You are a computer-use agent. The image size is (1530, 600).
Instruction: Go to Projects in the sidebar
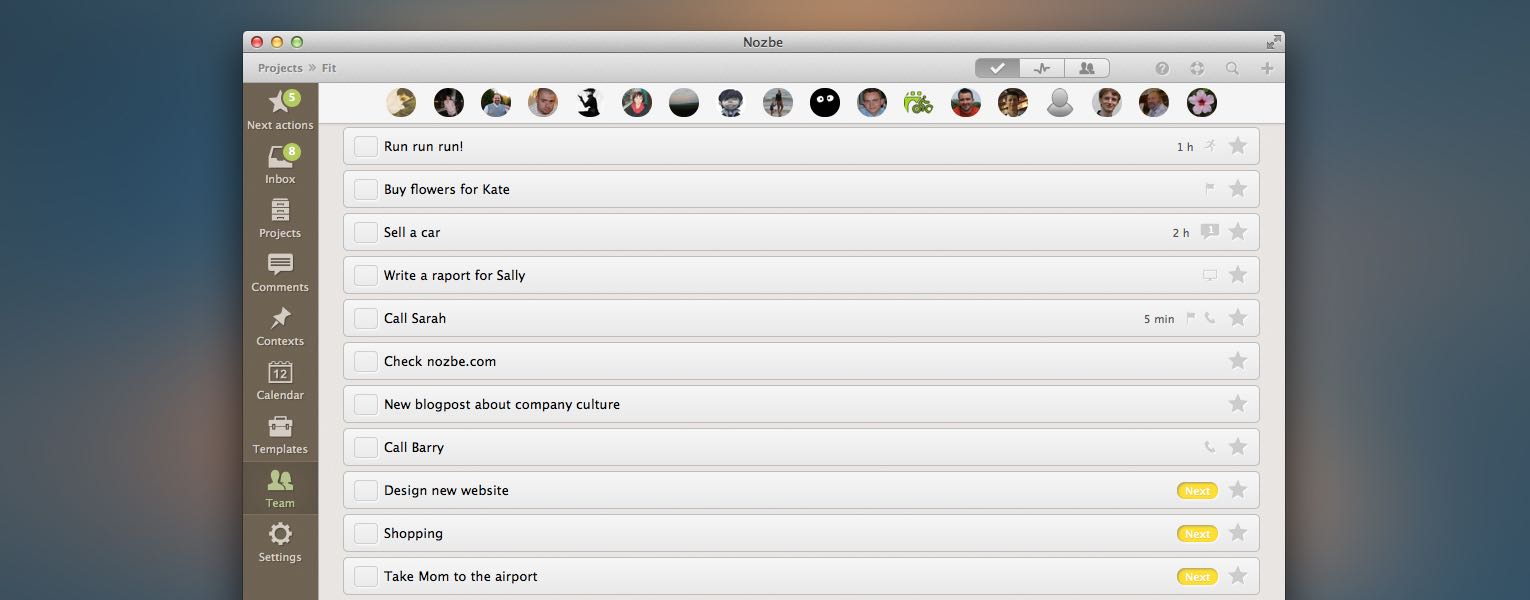point(280,219)
